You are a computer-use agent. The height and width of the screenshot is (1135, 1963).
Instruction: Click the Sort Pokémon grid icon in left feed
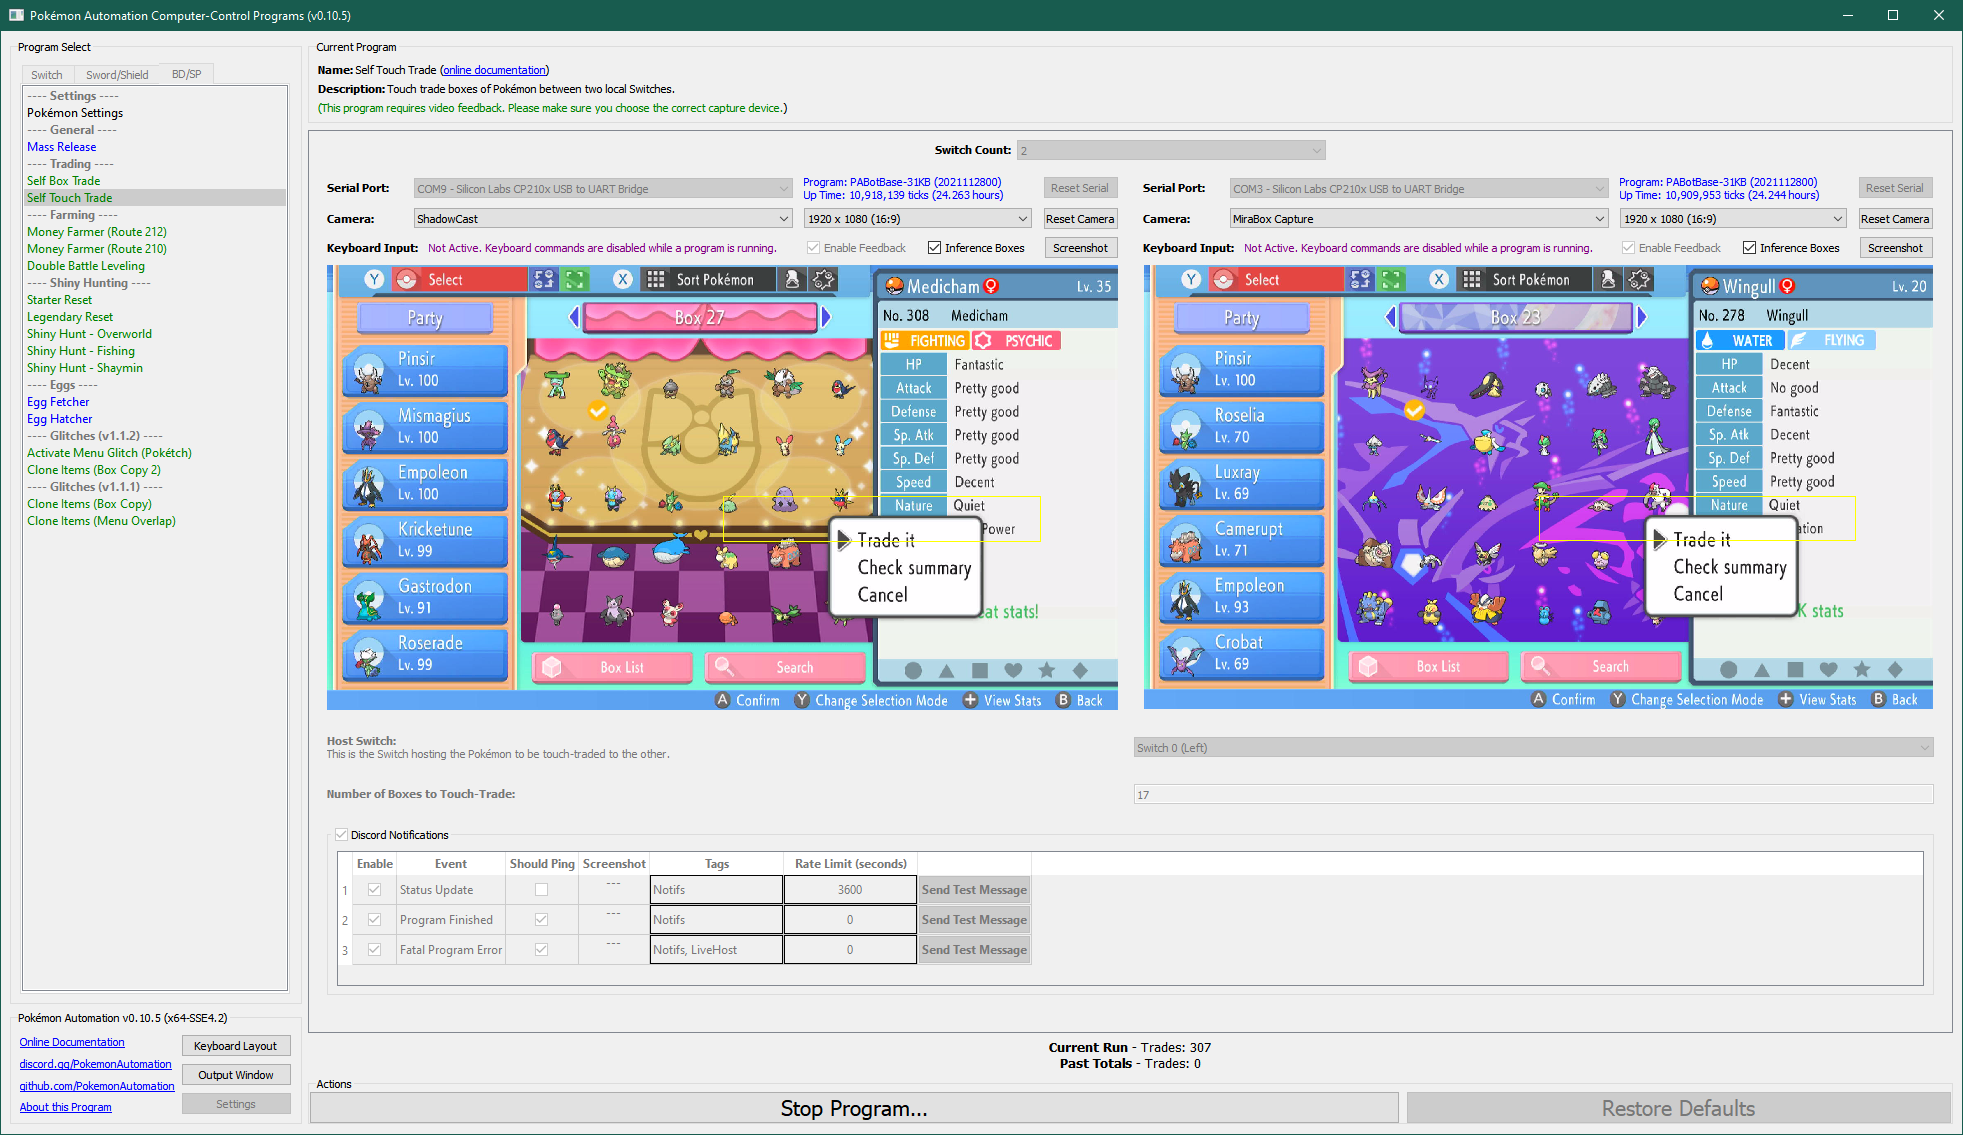(656, 280)
